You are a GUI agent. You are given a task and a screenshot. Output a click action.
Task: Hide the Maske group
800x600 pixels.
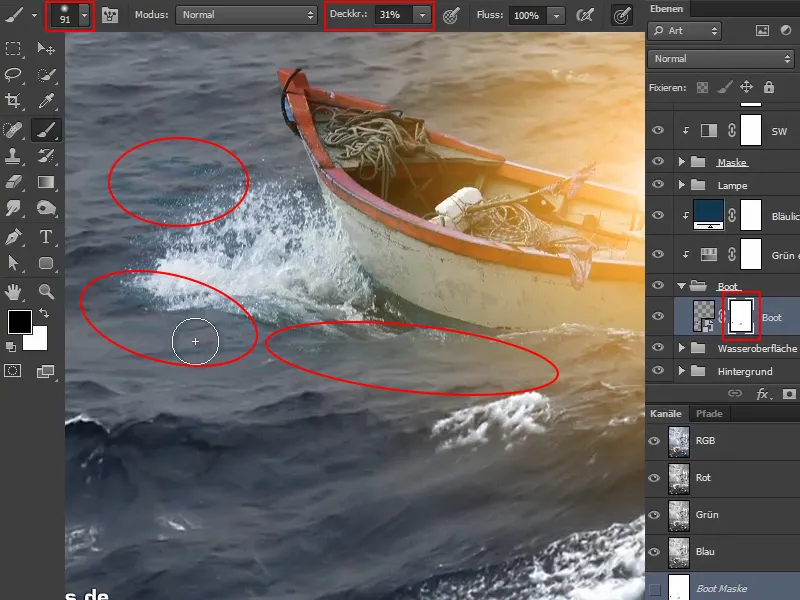coord(658,161)
